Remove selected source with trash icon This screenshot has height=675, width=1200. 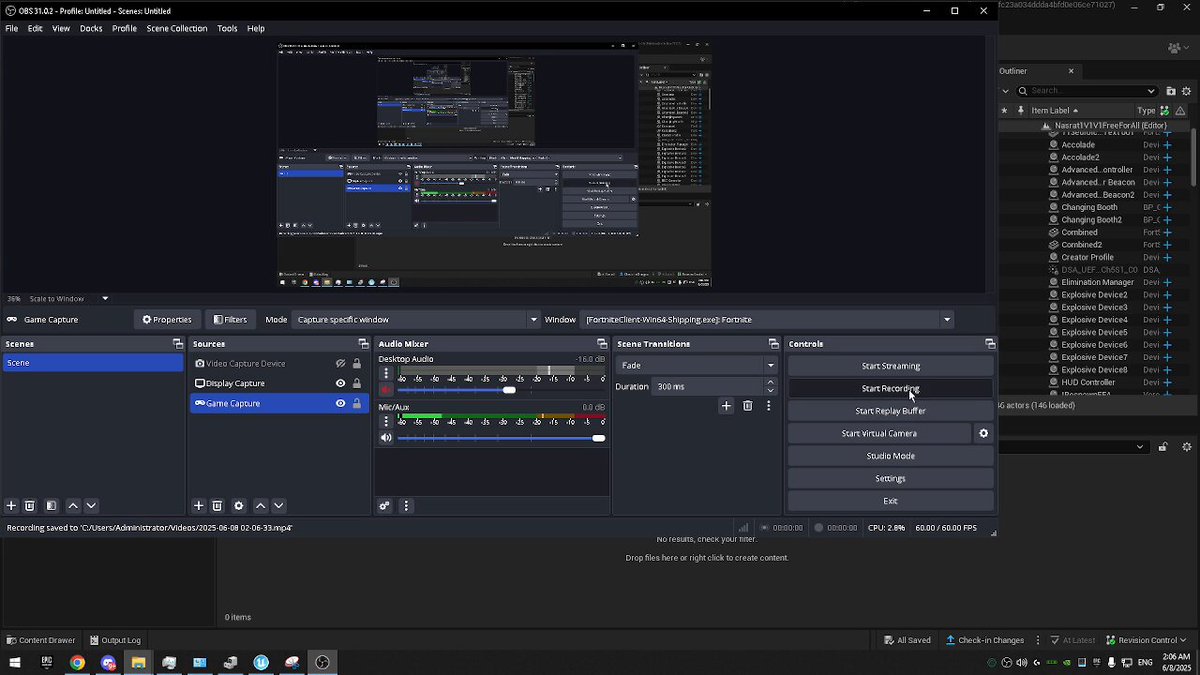(217, 506)
